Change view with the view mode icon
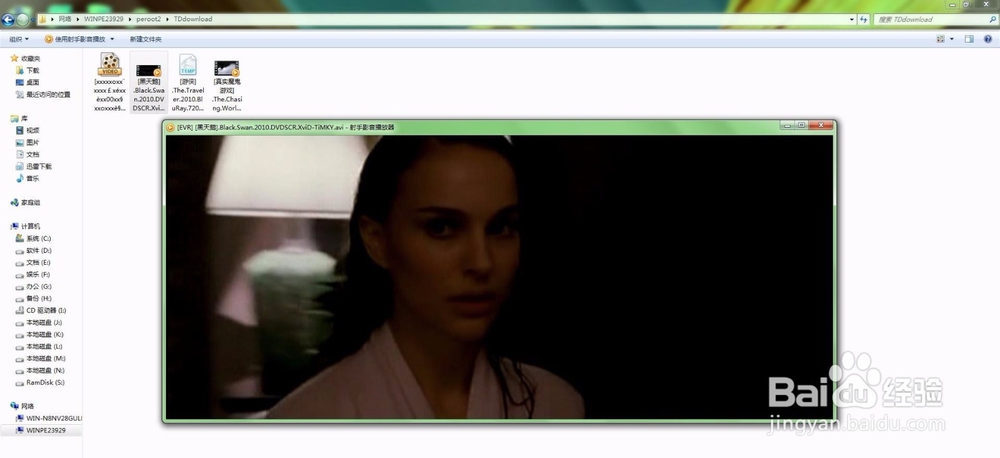 coord(940,39)
